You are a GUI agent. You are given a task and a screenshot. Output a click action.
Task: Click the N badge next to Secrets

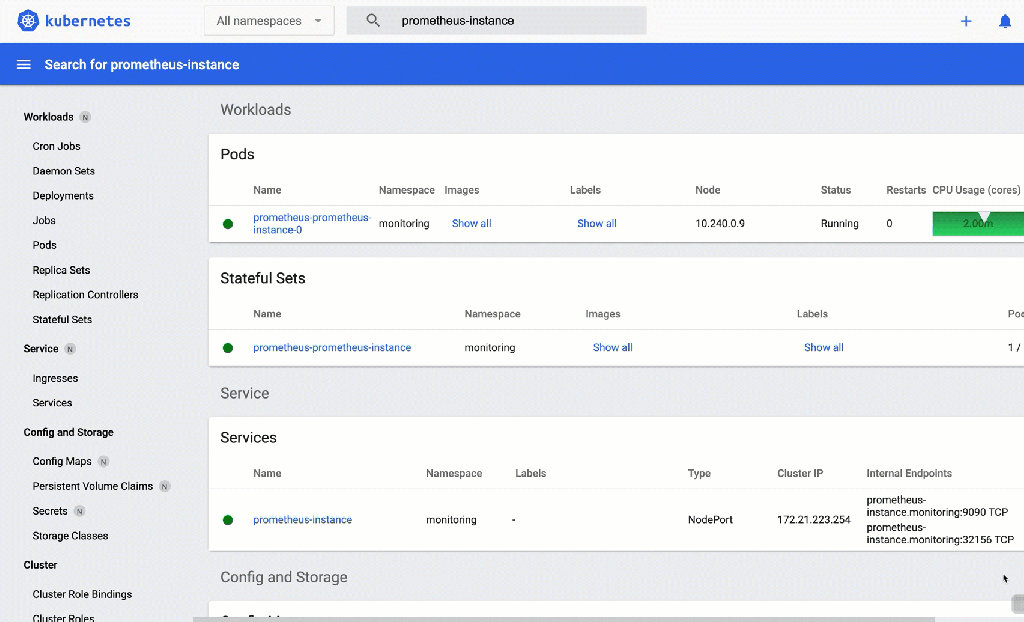[79, 511]
